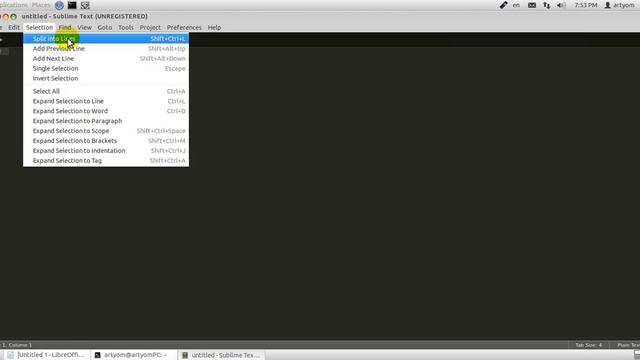Open the Tools menu
The width and height of the screenshot is (640, 360).
(126, 27)
